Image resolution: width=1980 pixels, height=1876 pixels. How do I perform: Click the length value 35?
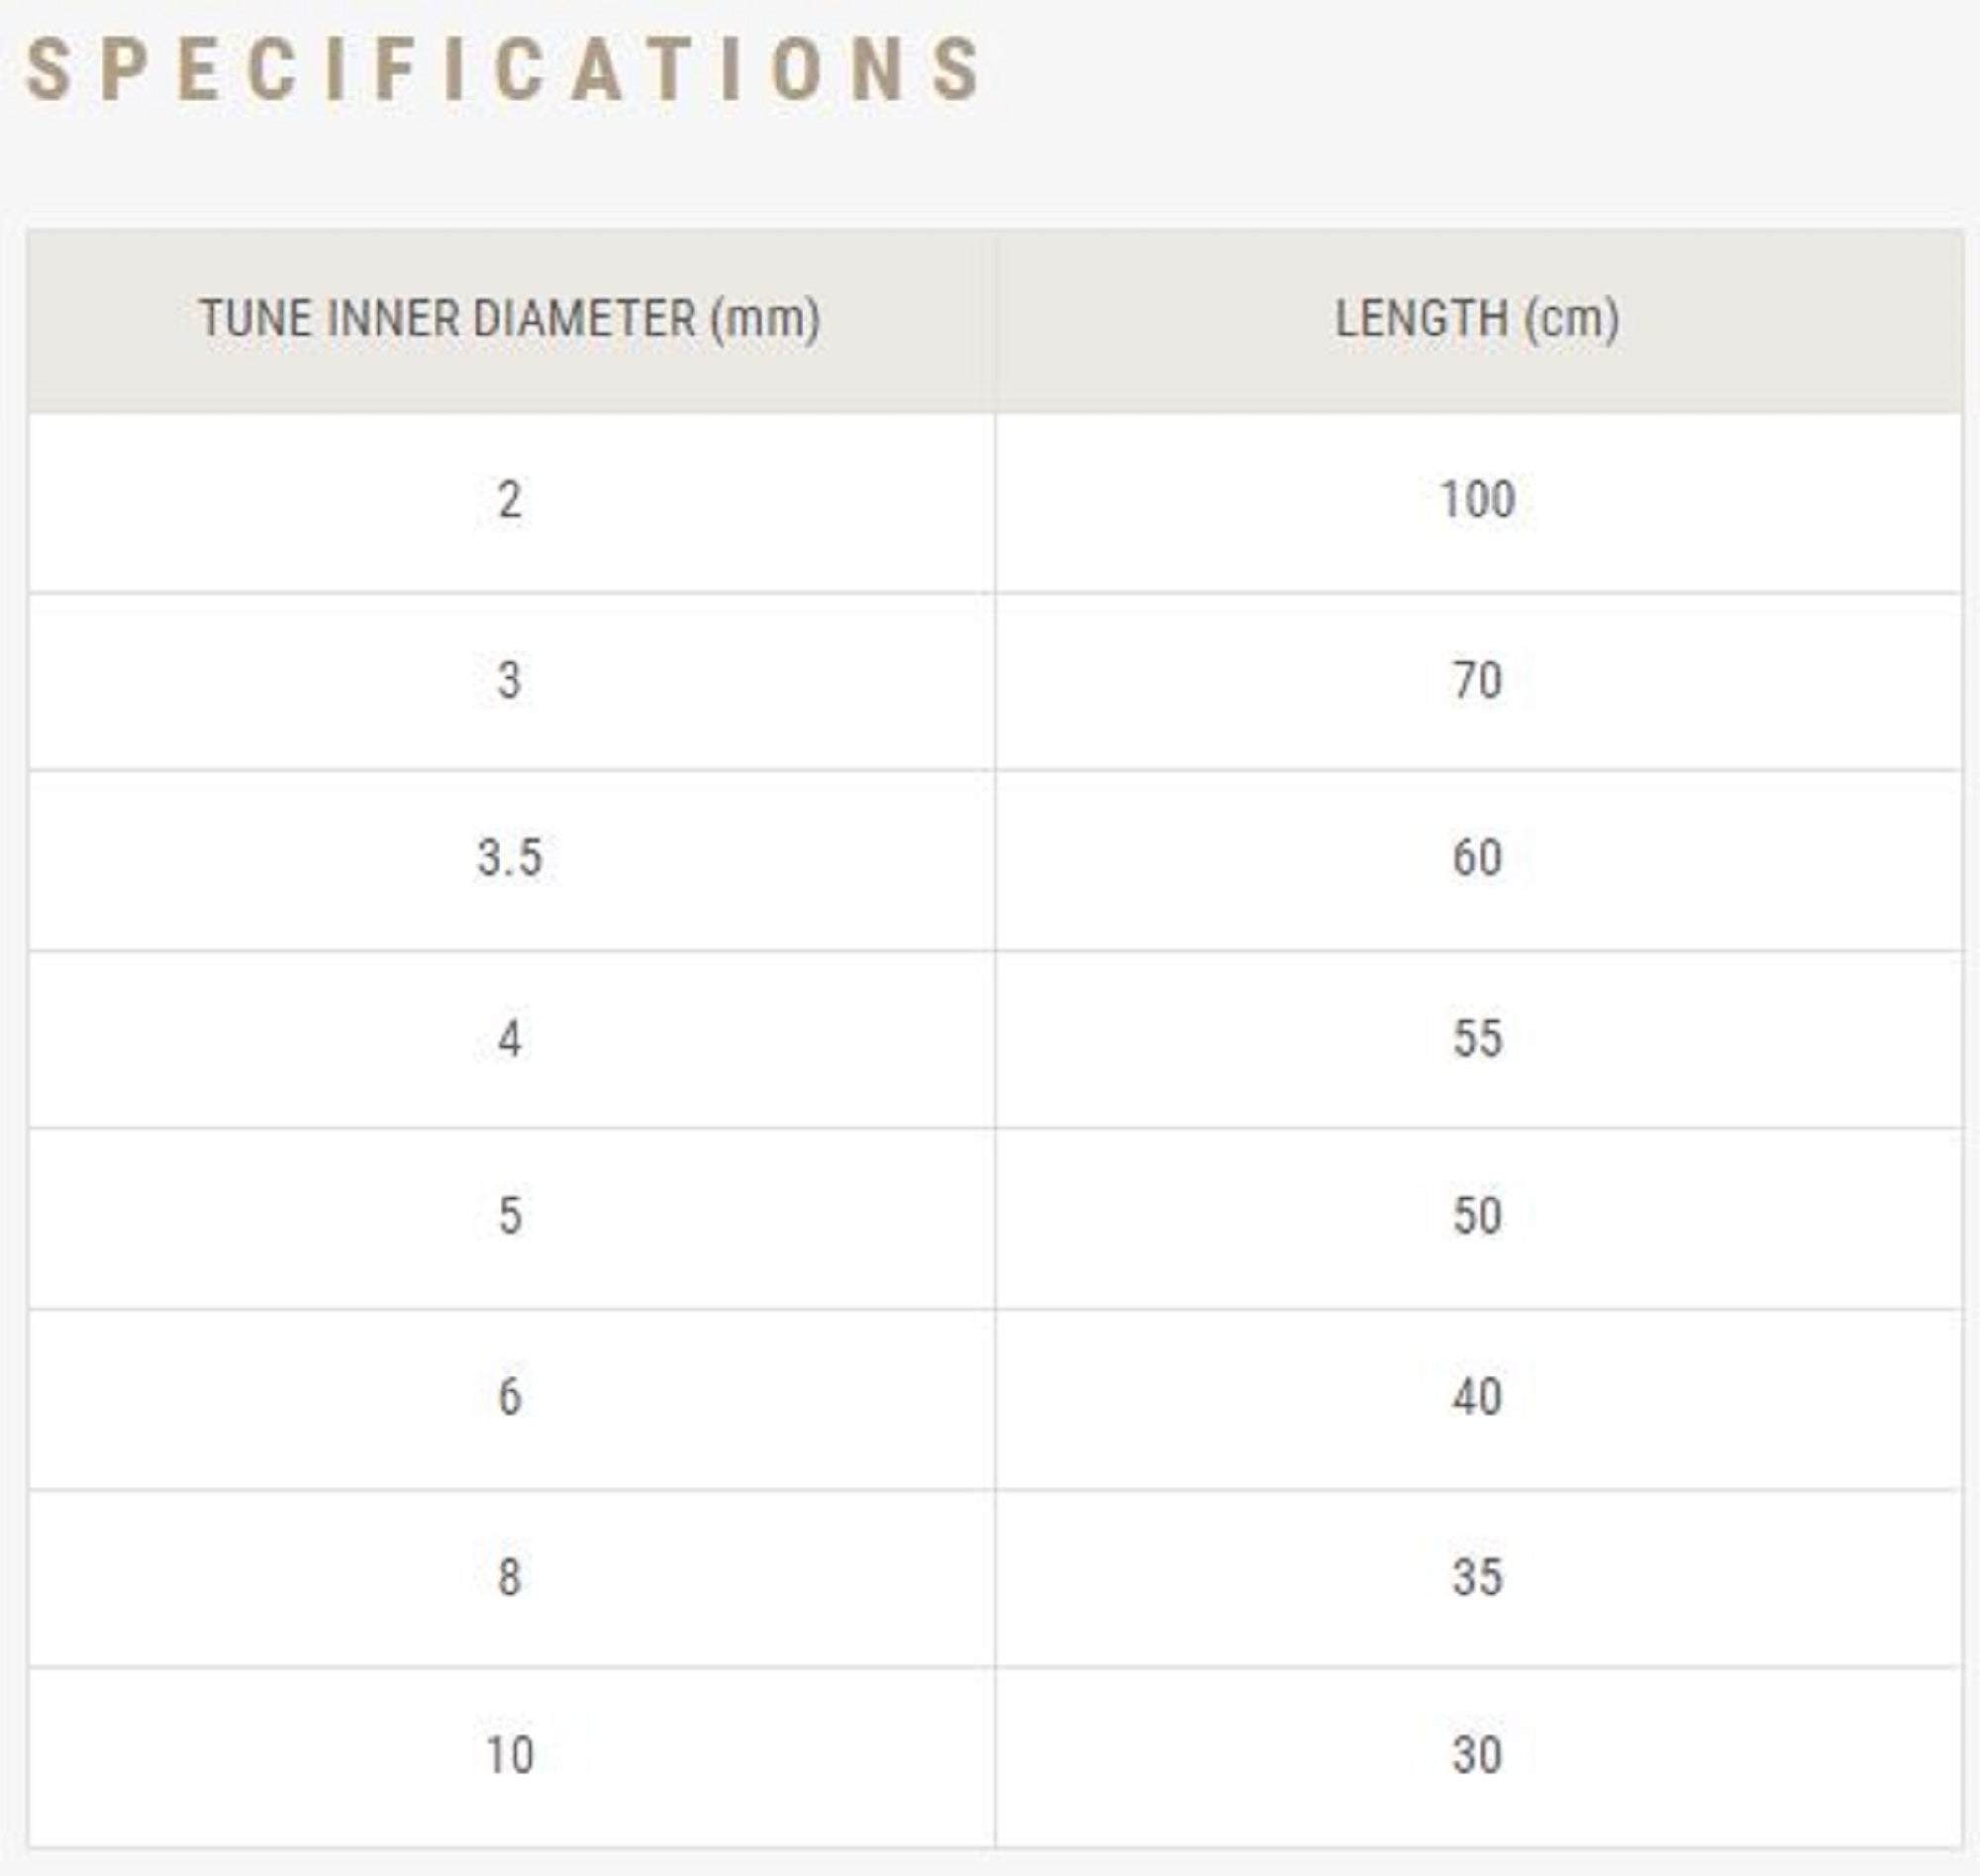[1477, 1577]
